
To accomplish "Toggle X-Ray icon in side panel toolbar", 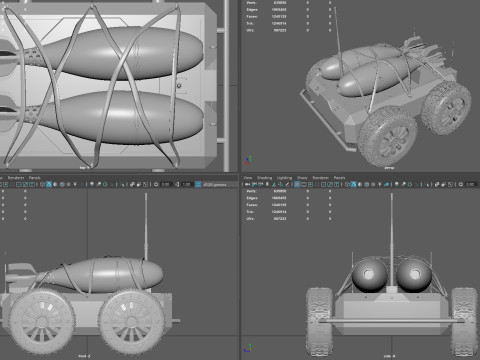I will click(x=437, y=184).
